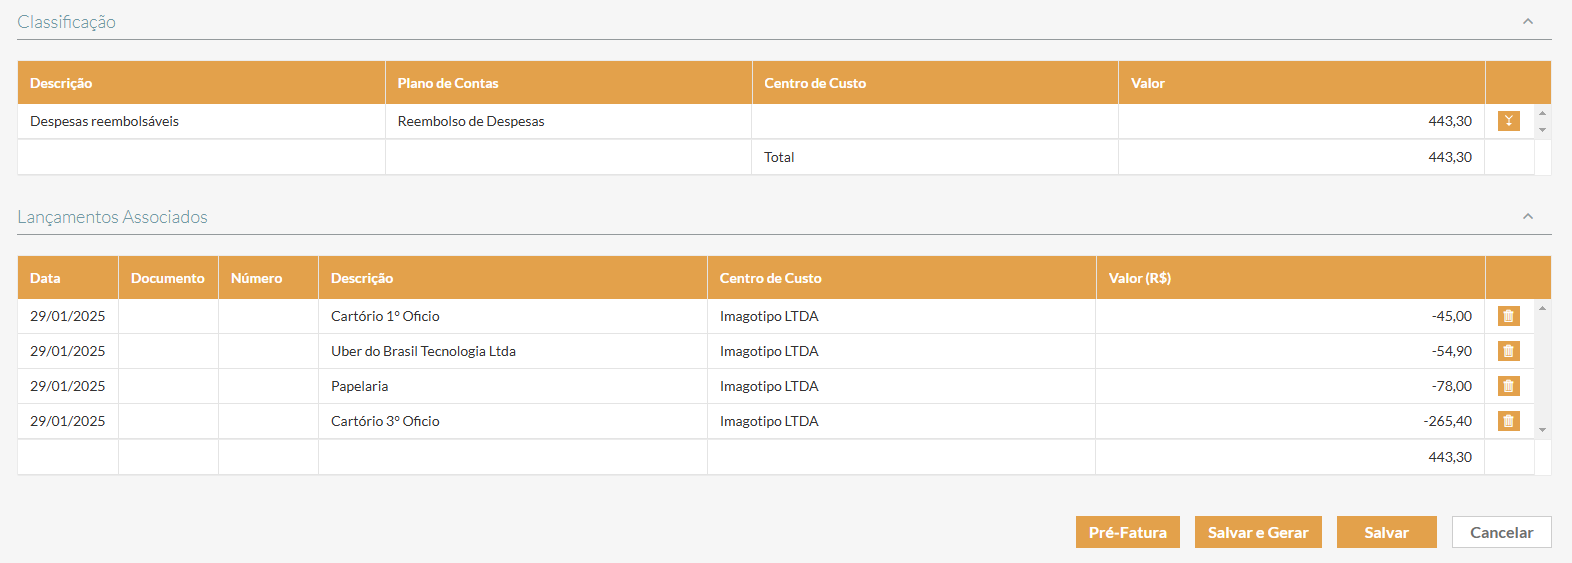Click the date in the Papelaria row
This screenshot has width=1572, height=563.
pyautogui.click(x=67, y=386)
